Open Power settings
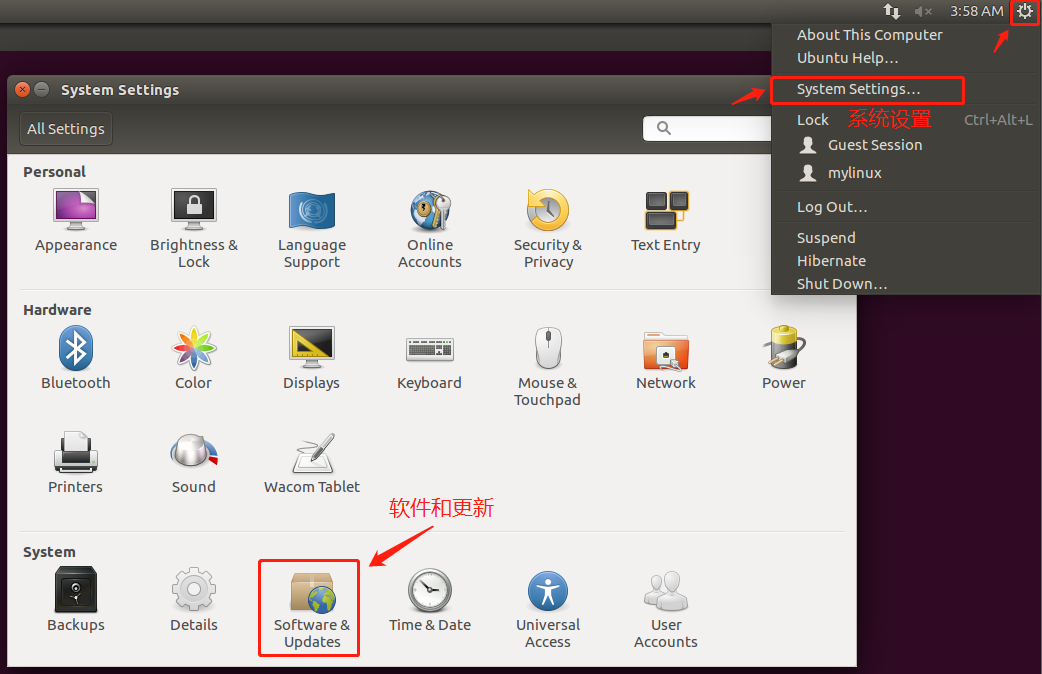This screenshot has width=1042, height=674. coord(784,358)
